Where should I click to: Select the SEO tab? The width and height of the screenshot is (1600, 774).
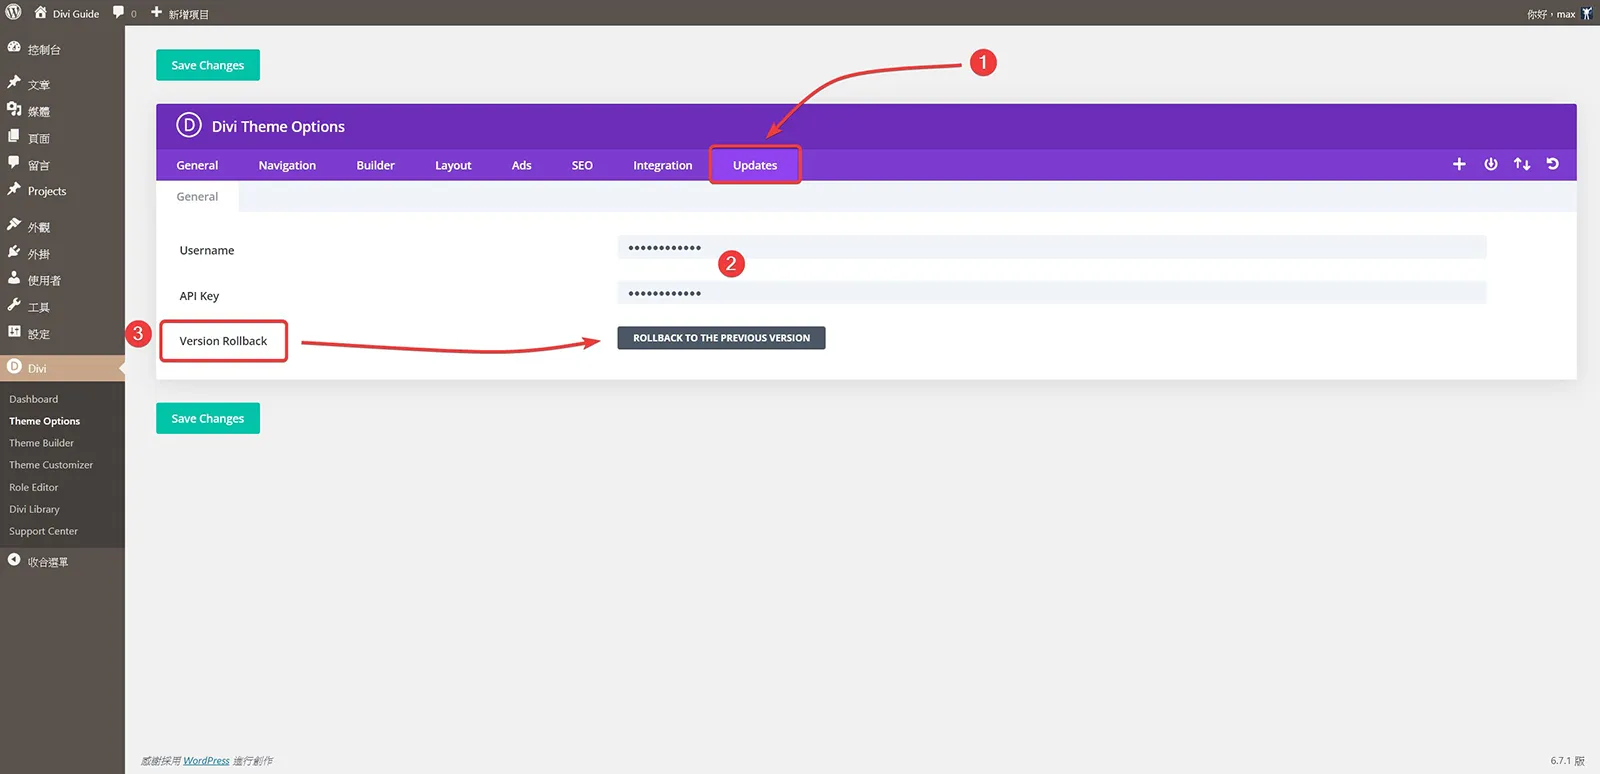click(582, 165)
